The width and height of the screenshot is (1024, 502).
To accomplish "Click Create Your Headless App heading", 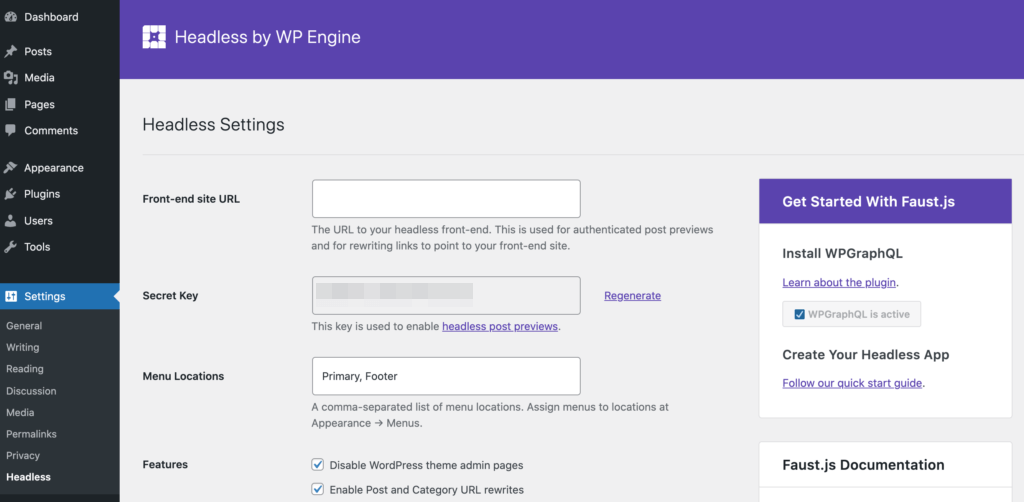I will point(866,355).
